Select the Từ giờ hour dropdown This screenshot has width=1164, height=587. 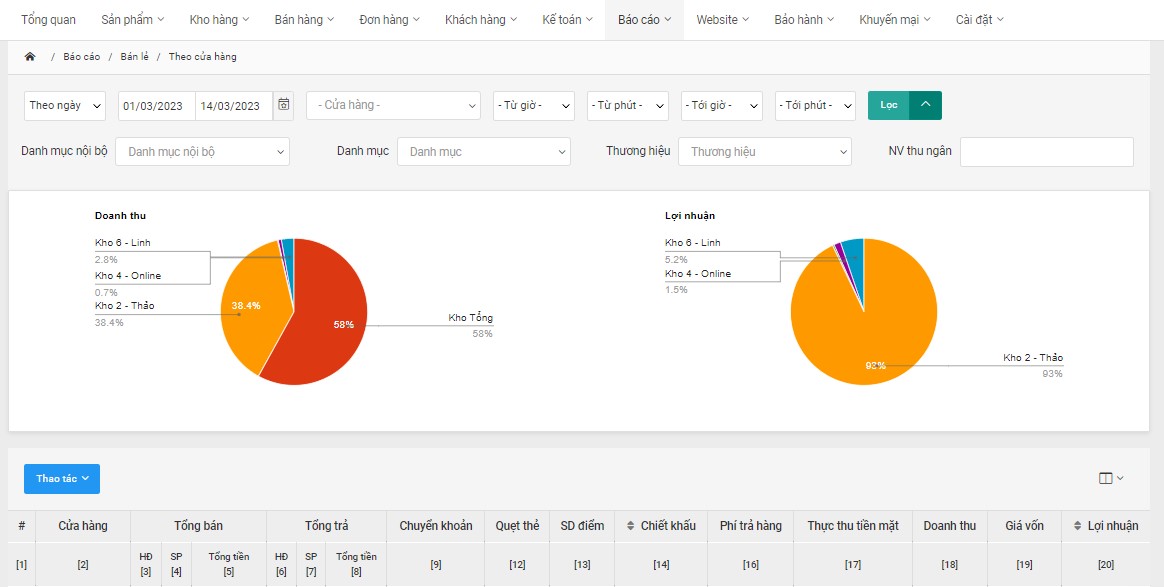[x=533, y=106]
